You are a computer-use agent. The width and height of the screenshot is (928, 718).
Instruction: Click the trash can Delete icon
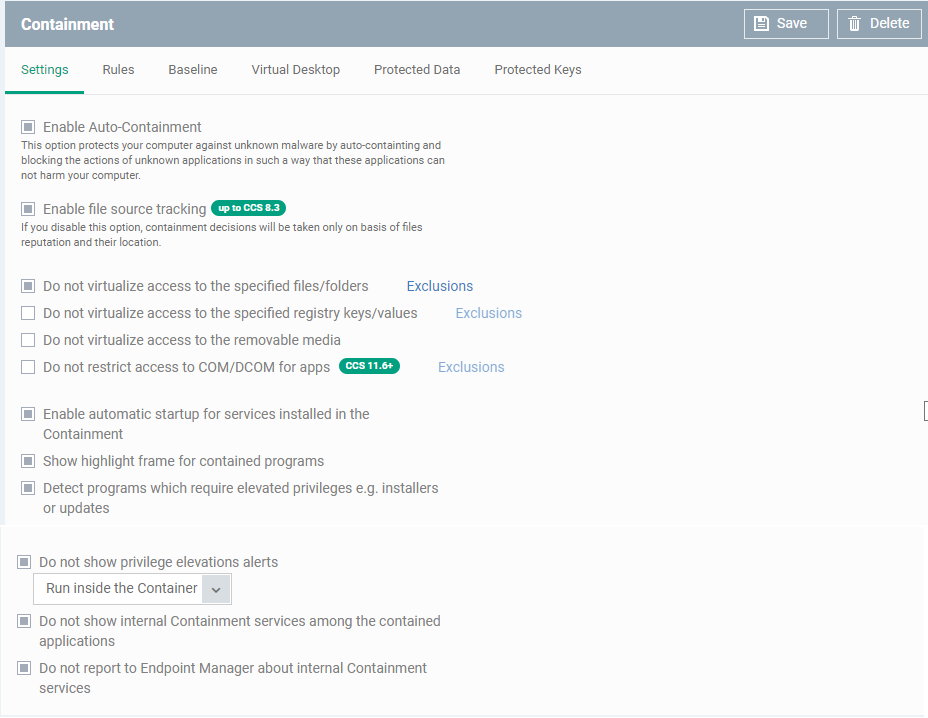coord(854,24)
